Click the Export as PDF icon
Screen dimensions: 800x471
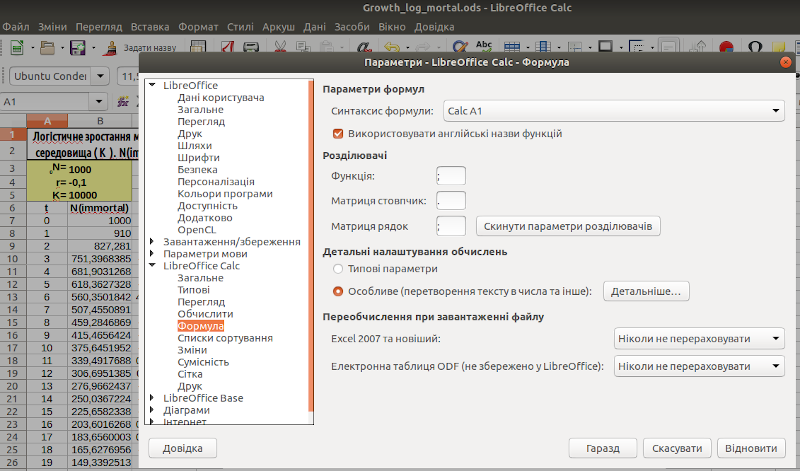(x=228, y=47)
